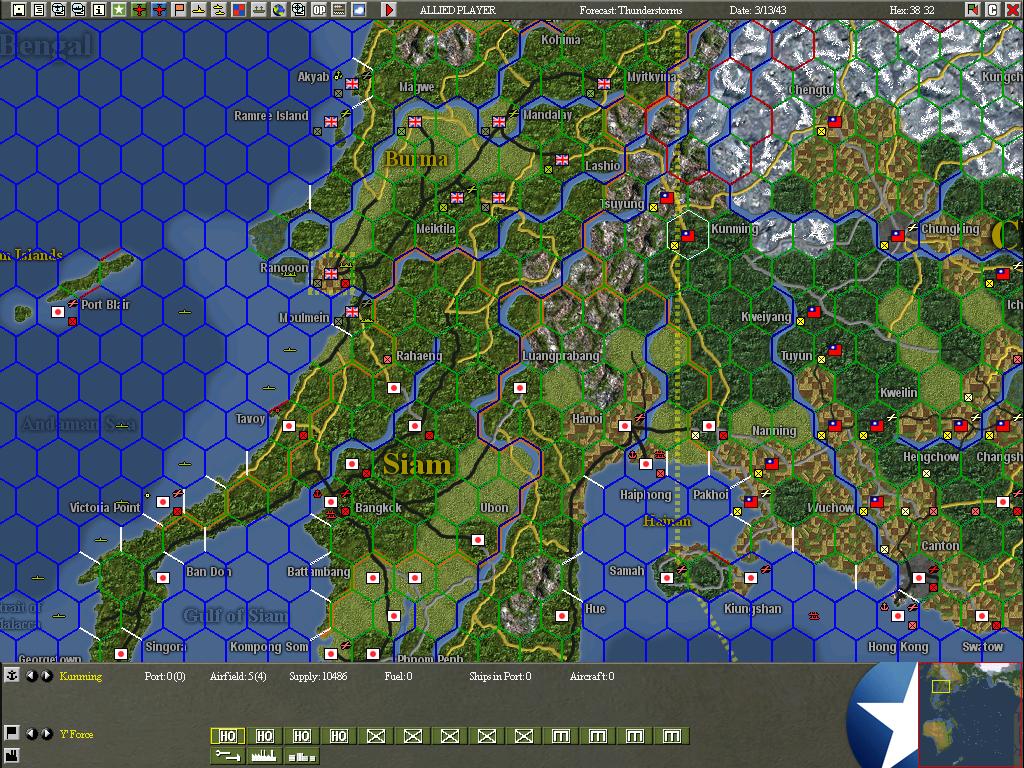Click the info 'i' toolbar icon

coord(99,9)
